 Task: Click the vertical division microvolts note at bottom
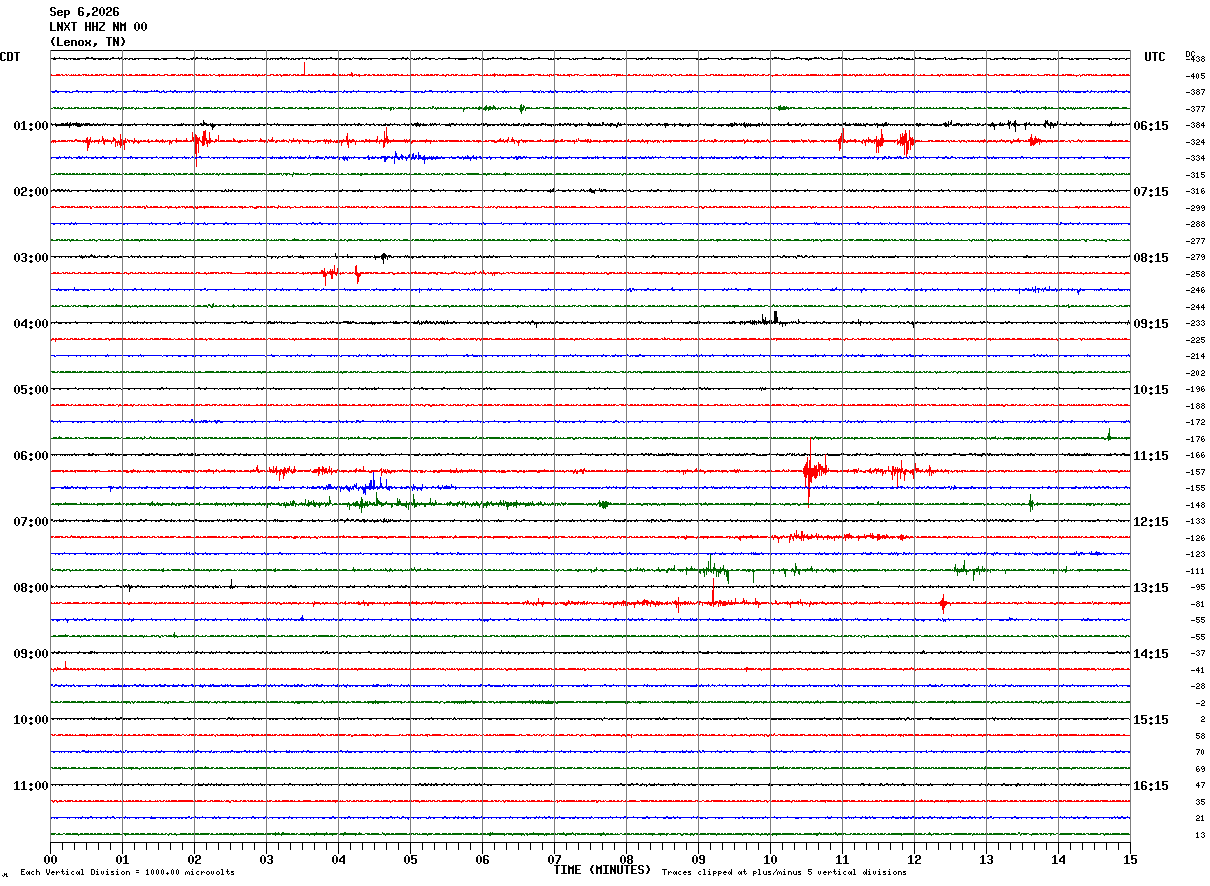pos(127,872)
